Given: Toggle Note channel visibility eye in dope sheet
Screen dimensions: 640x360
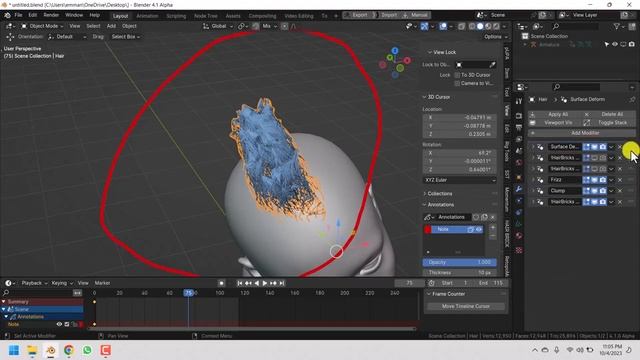Looking at the screenshot, I should 59,324.
